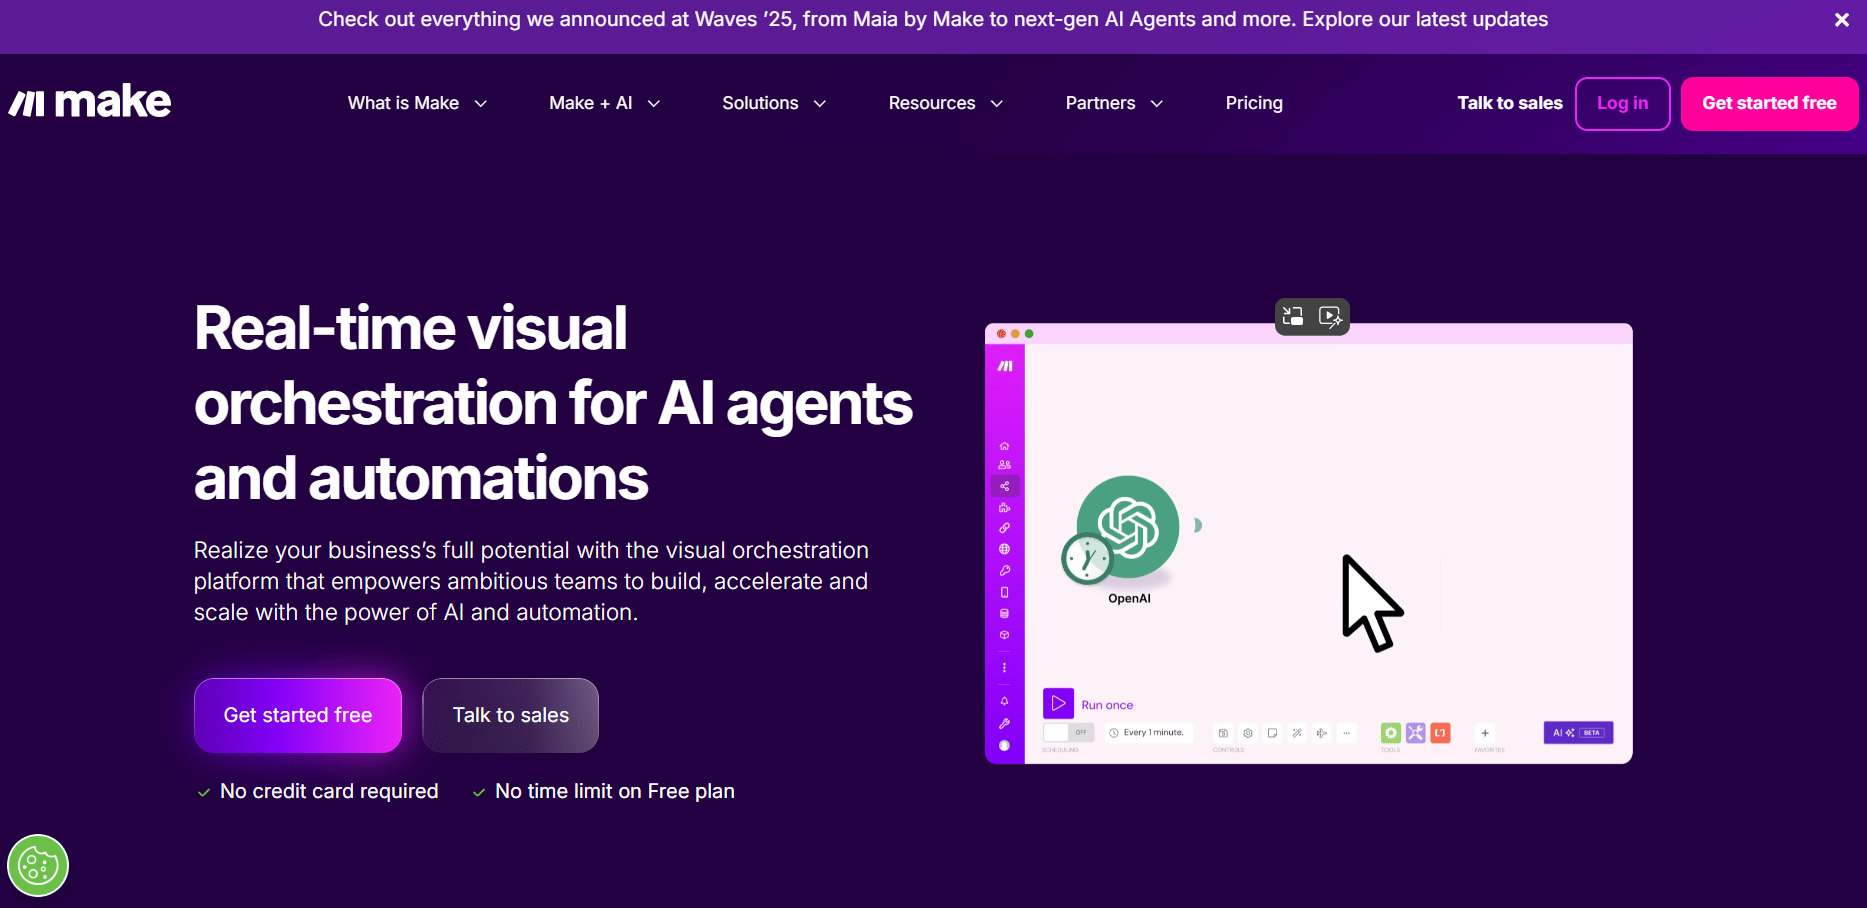Click the OpenAI module's output connector

tap(1197, 525)
